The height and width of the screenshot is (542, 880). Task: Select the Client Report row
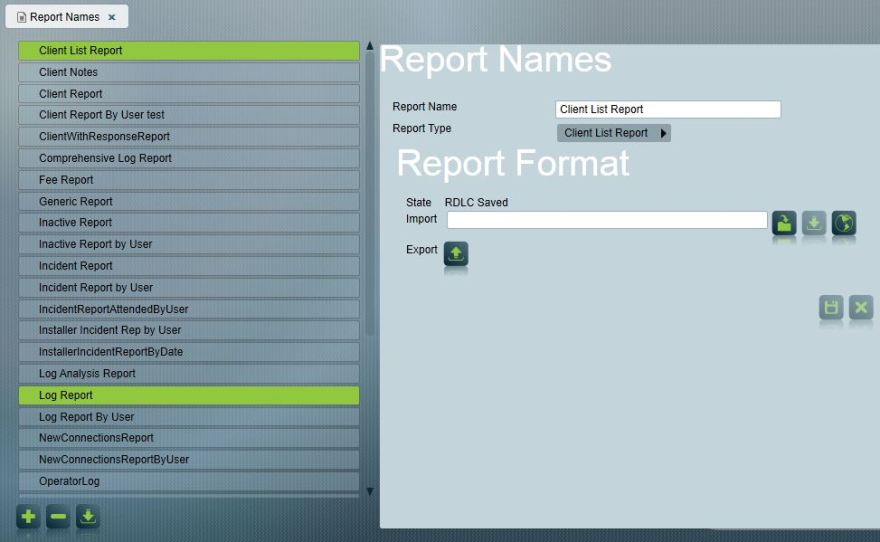(x=189, y=94)
